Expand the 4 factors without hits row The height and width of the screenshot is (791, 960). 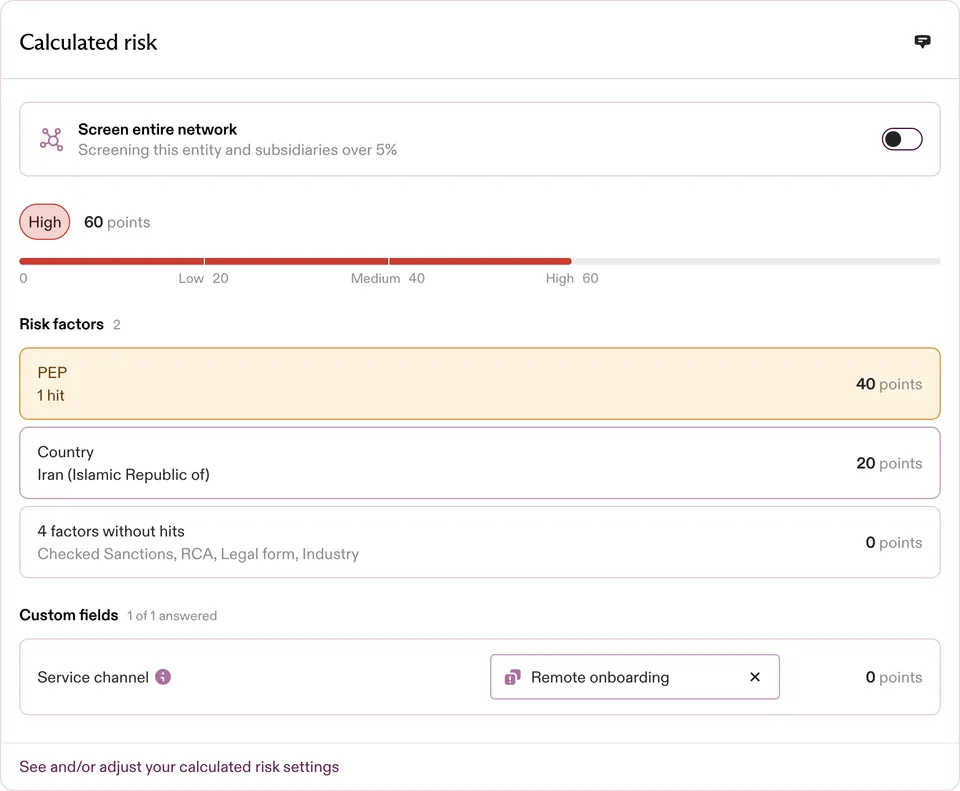pyautogui.click(x=479, y=542)
